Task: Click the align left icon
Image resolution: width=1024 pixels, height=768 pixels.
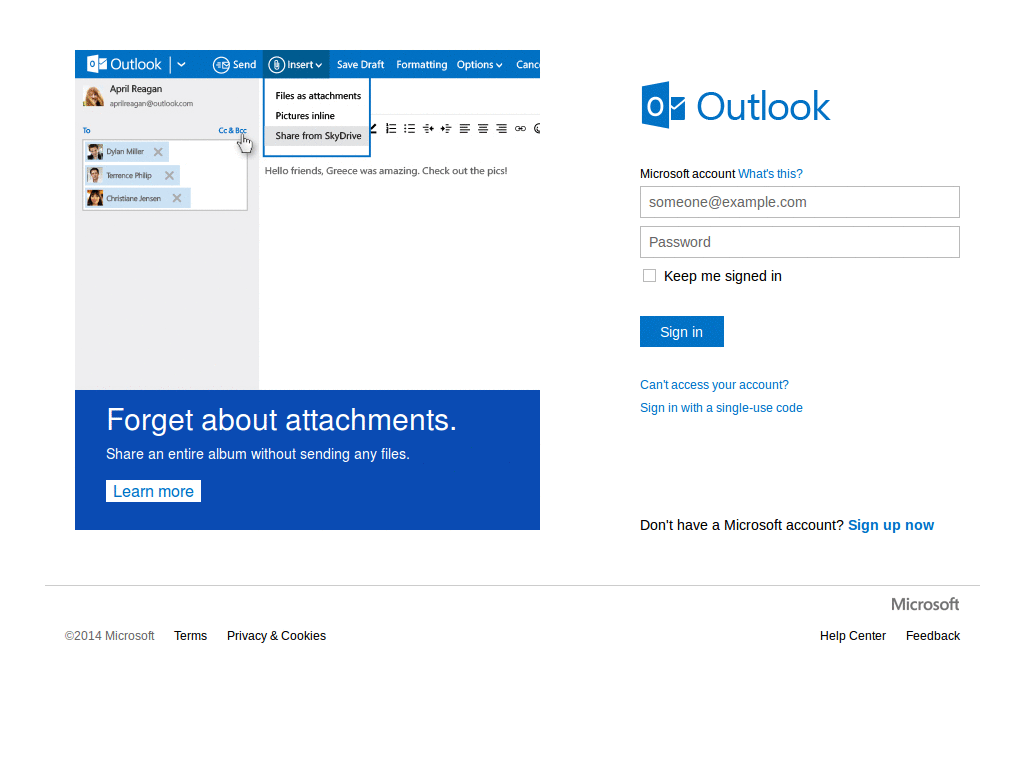Action: [464, 129]
